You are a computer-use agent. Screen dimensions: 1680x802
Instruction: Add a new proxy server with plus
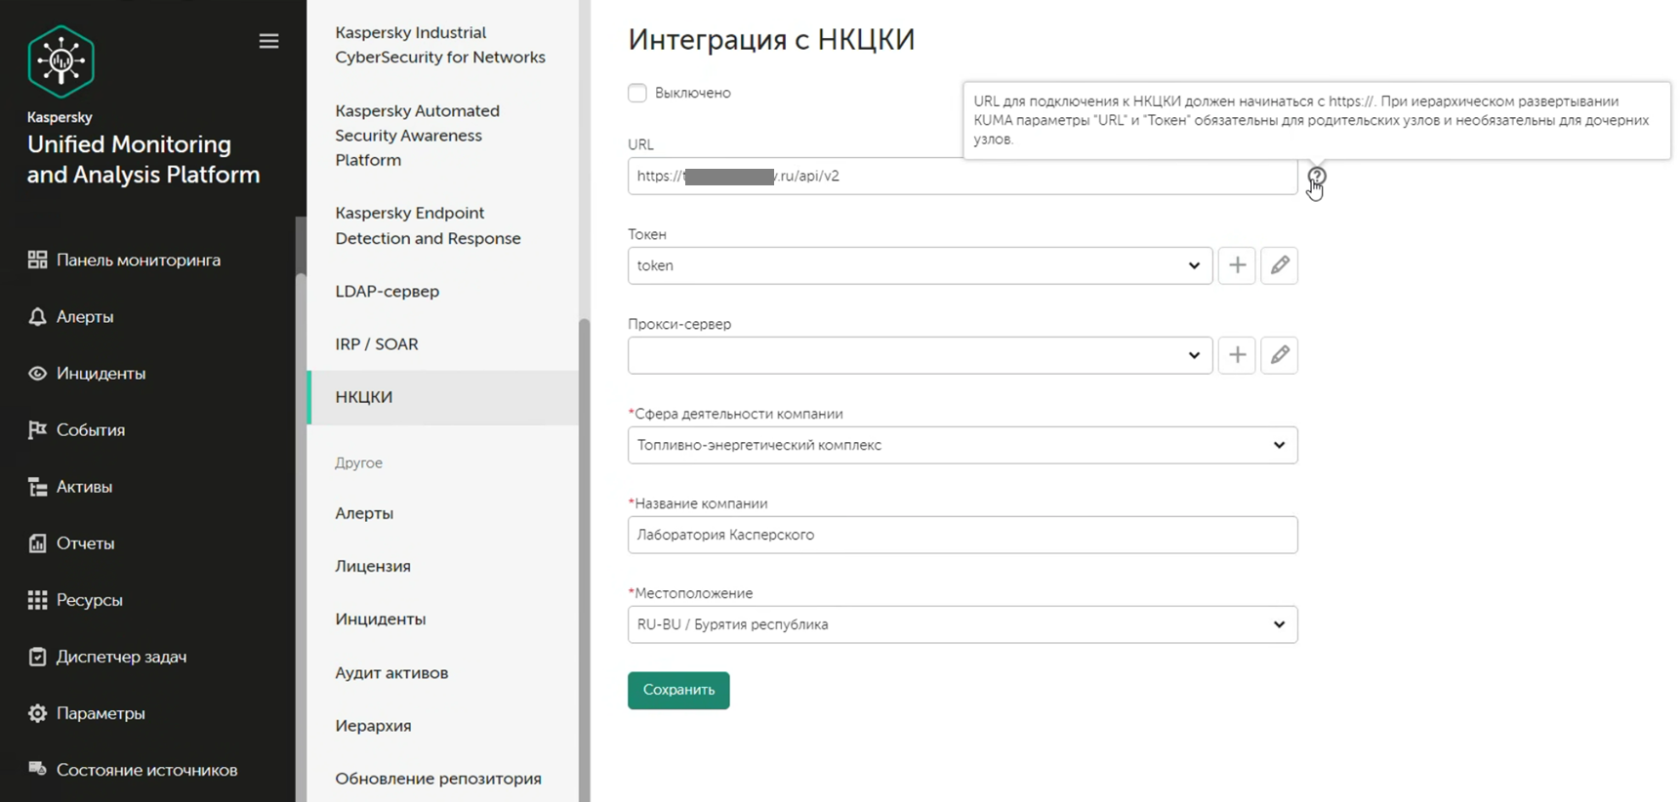(x=1237, y=355)
